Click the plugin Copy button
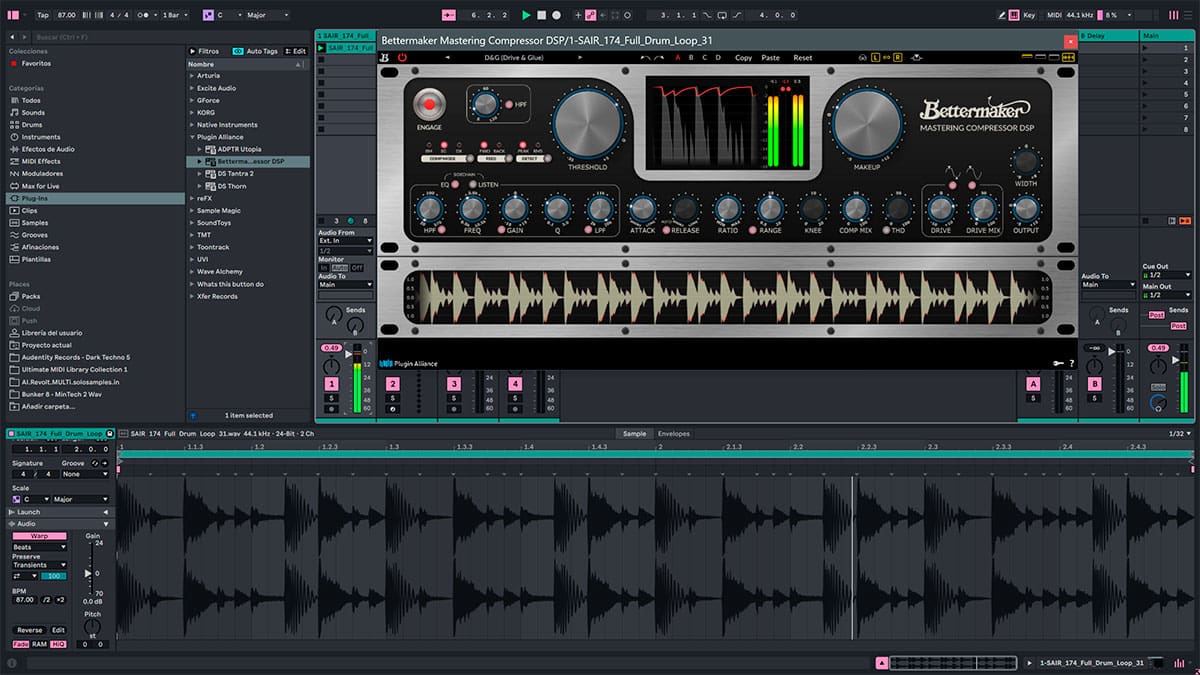 tap(743, 57)
